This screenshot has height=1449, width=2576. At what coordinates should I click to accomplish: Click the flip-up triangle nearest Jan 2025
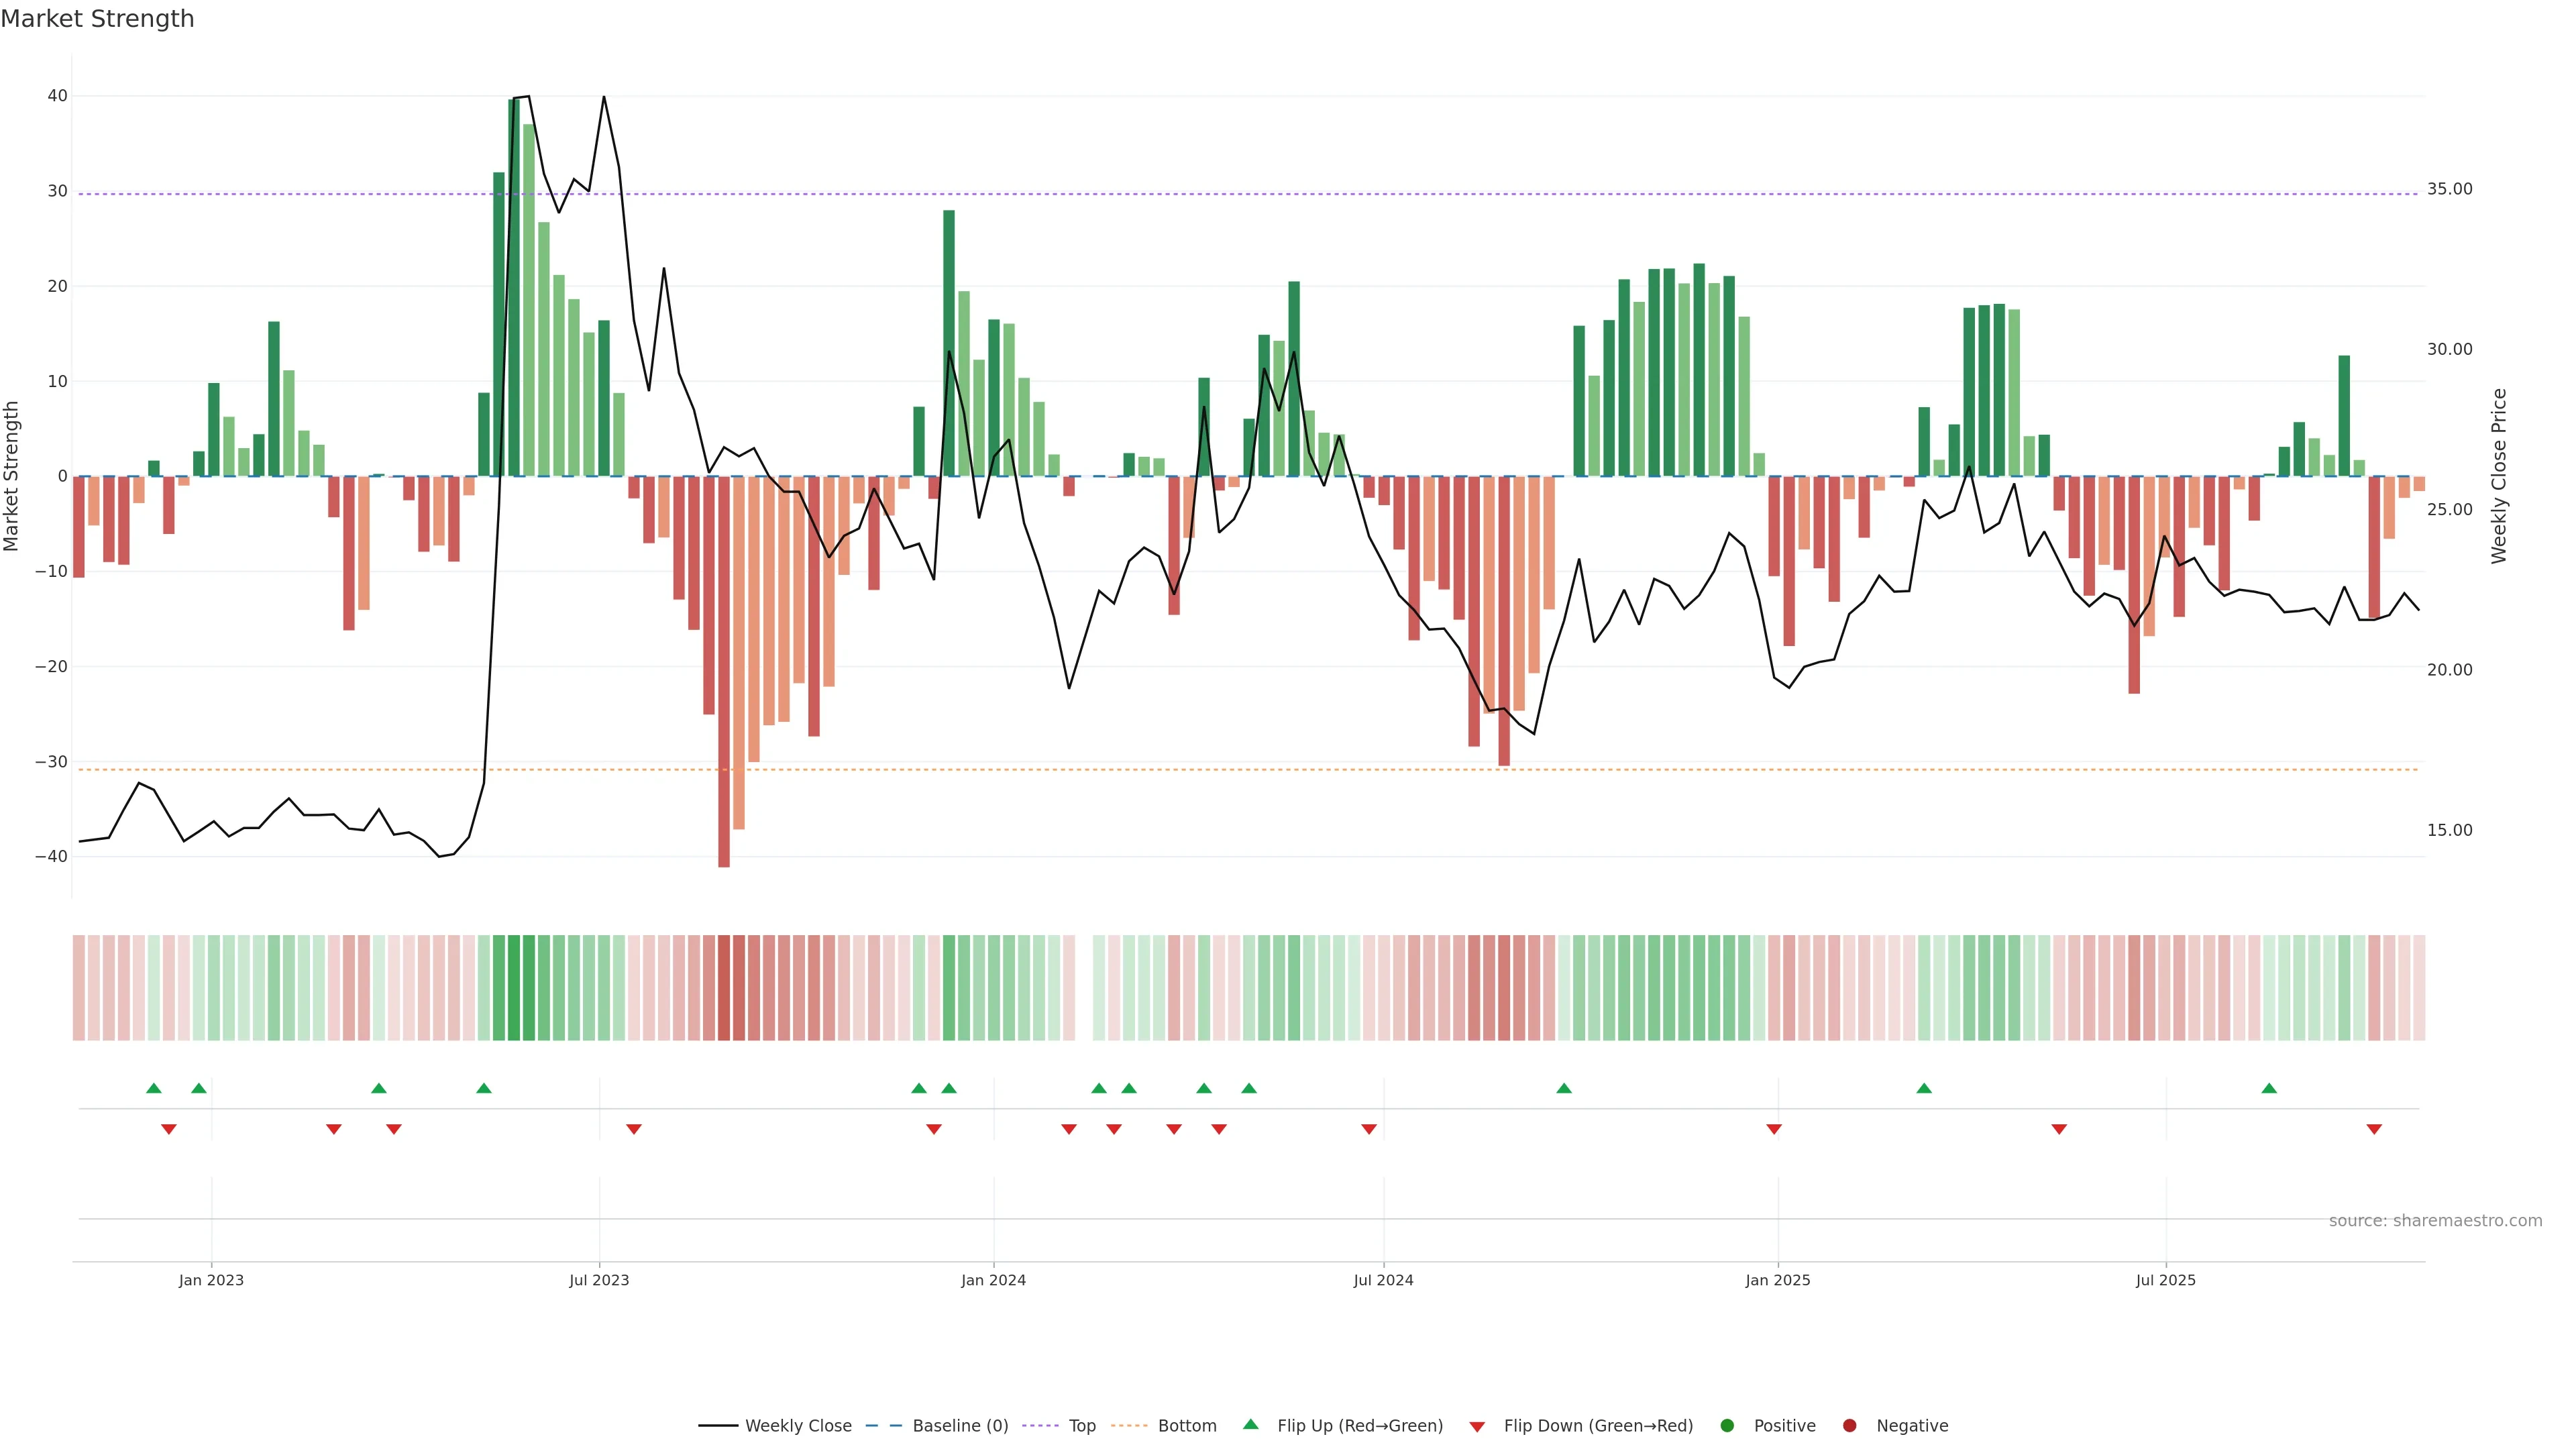[1924, 1088]
